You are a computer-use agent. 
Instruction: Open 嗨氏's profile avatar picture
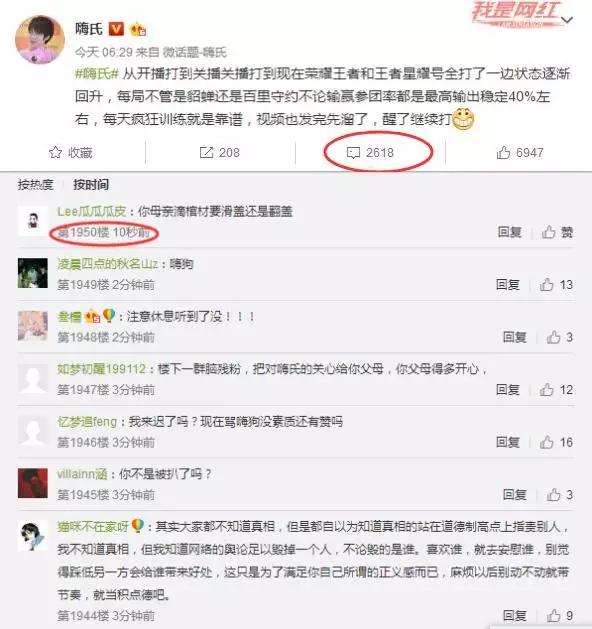point(40,40)
